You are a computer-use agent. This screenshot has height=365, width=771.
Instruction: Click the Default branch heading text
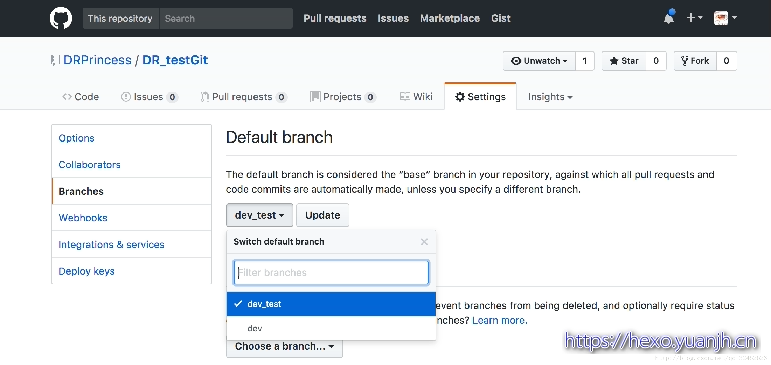(279, 137)
